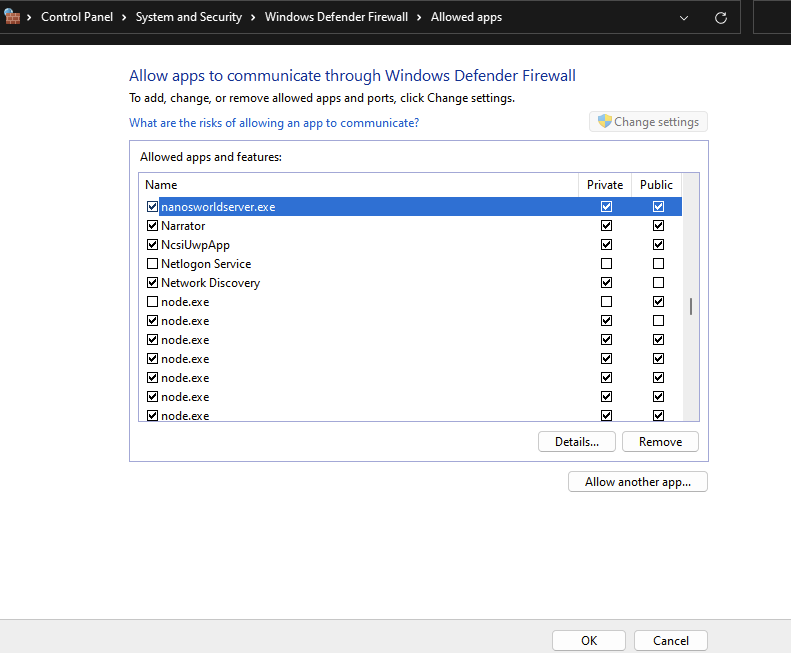This screenshot has width=791, height=653.
Task: Uncheck the NcsiUwpApp name checkbox
Action: pyautogui.click(x=152, y=245)
